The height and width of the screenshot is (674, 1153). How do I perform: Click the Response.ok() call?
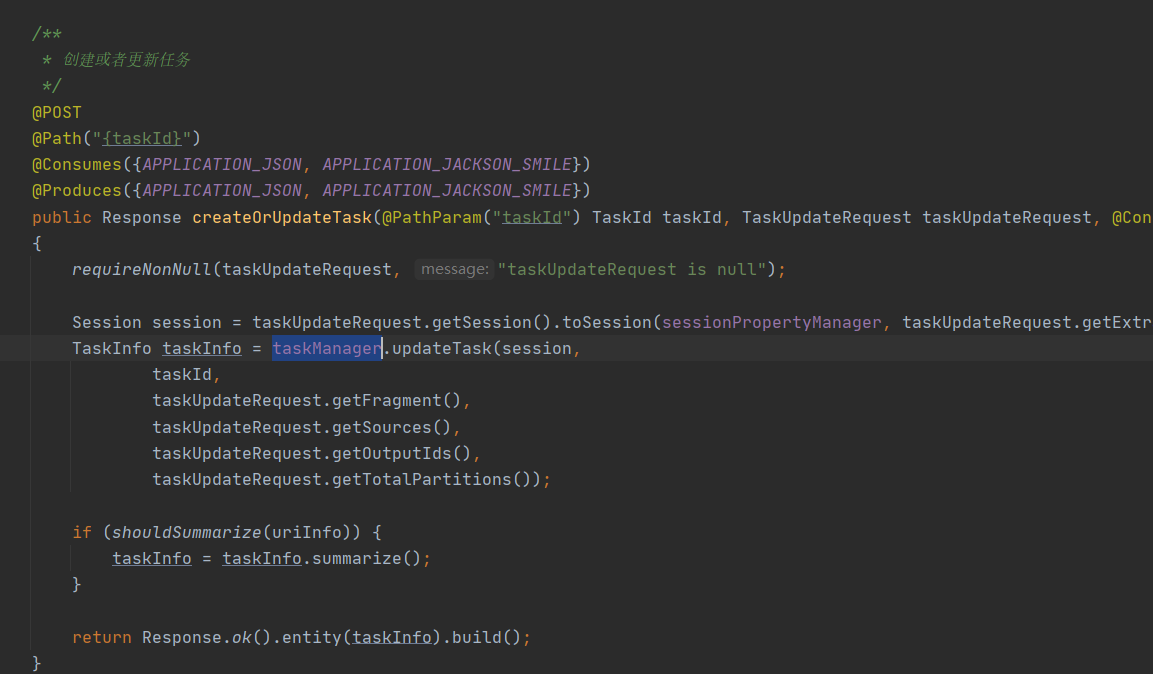coord(207,637)
